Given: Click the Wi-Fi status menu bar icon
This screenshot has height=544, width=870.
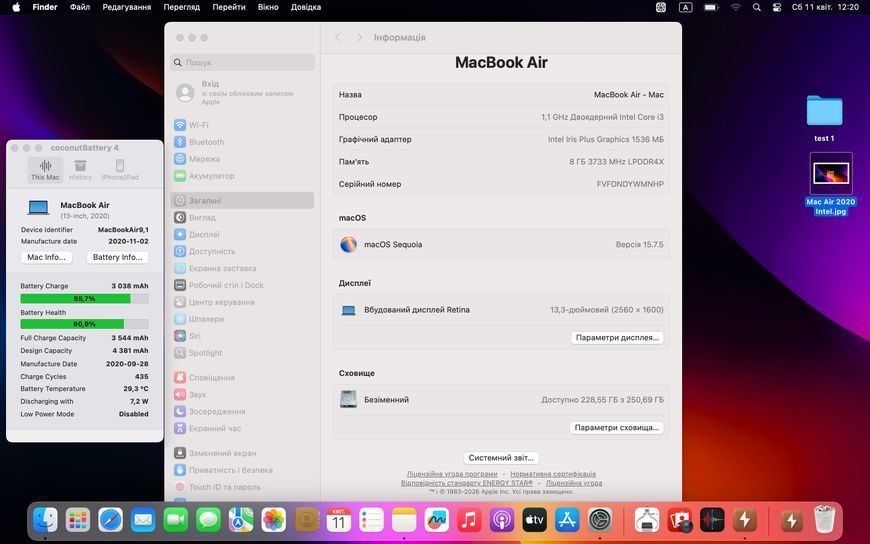Looking at the screenshot, I should pyautogui.click(x=736, y=7).
